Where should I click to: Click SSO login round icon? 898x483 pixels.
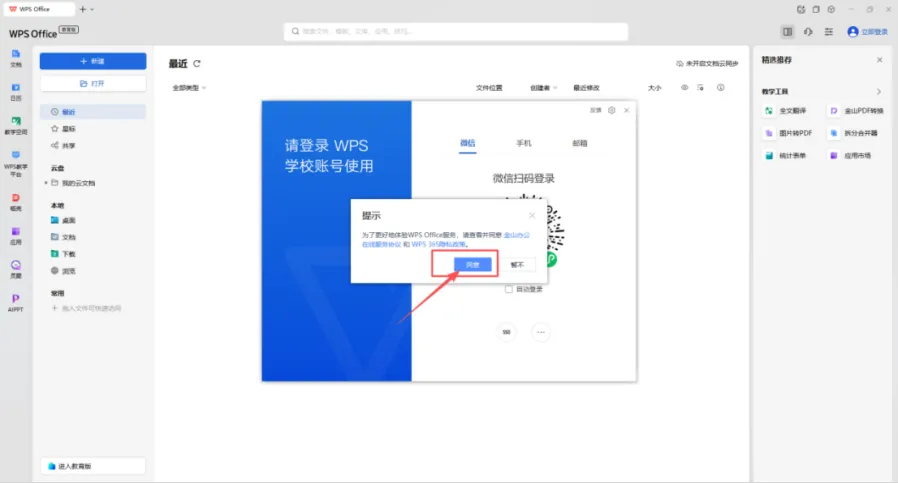(x=506, y=332)
